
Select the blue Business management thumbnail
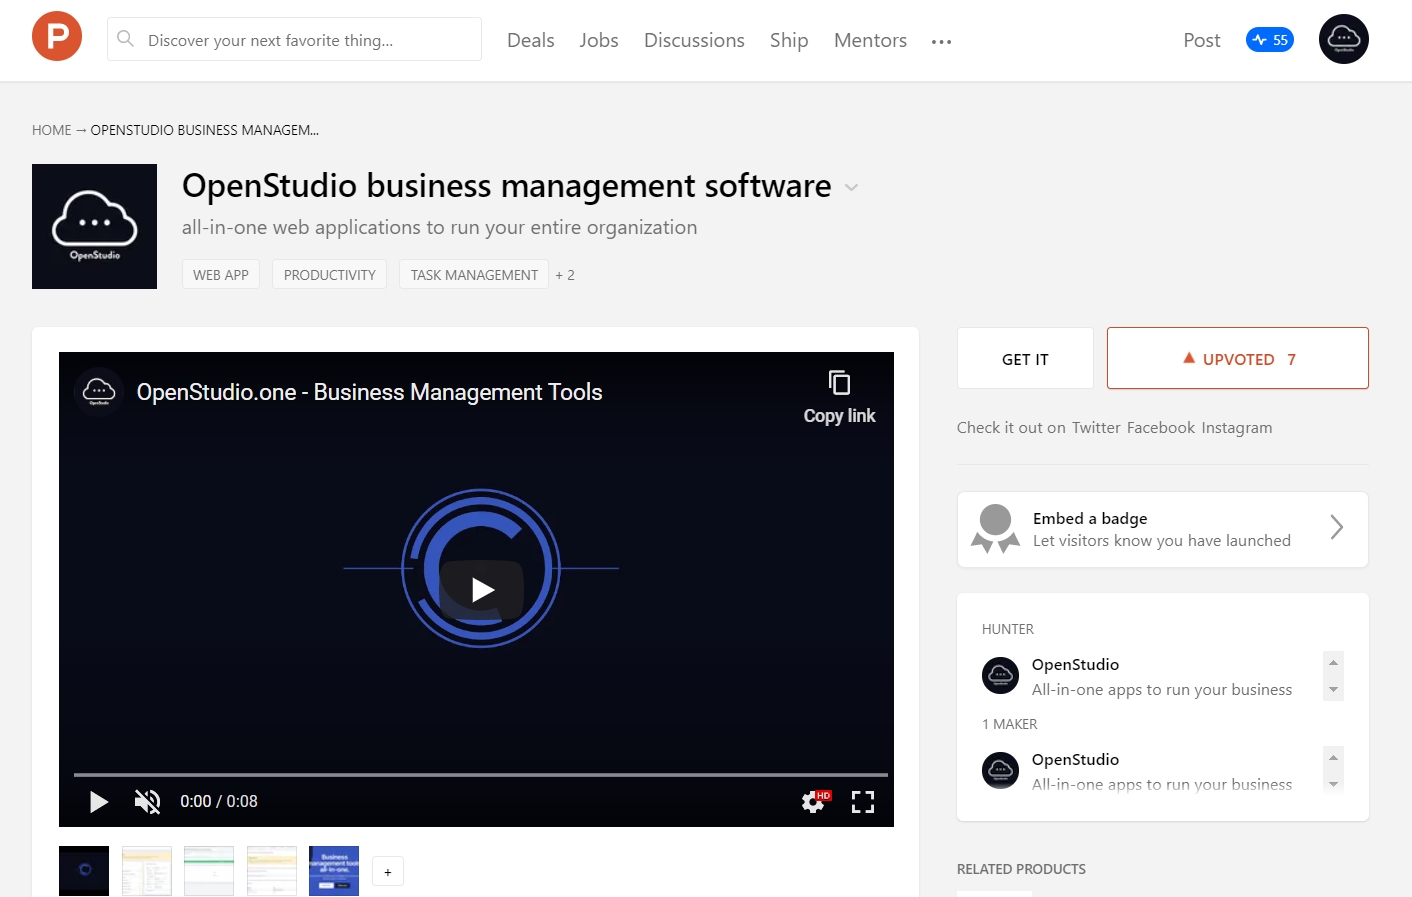tap(334, 871)
